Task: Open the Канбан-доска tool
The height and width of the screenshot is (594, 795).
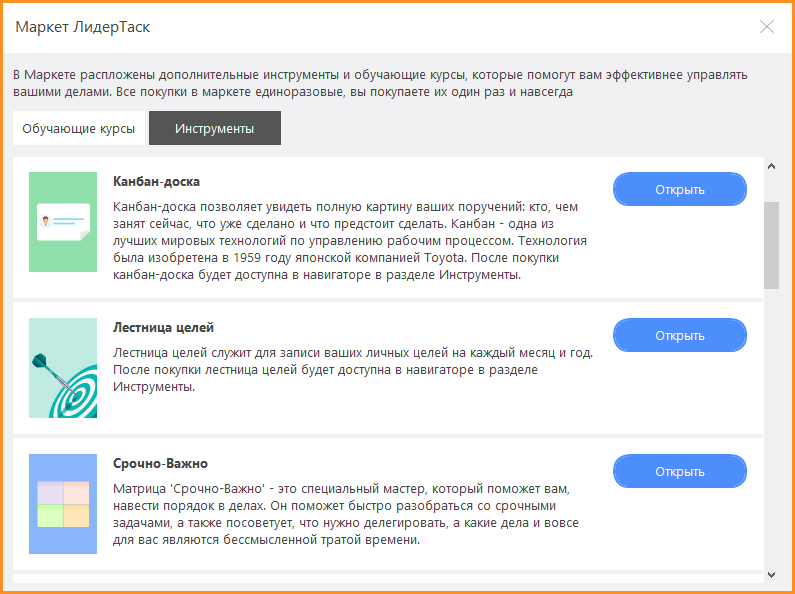Action: tap(680, 190)
